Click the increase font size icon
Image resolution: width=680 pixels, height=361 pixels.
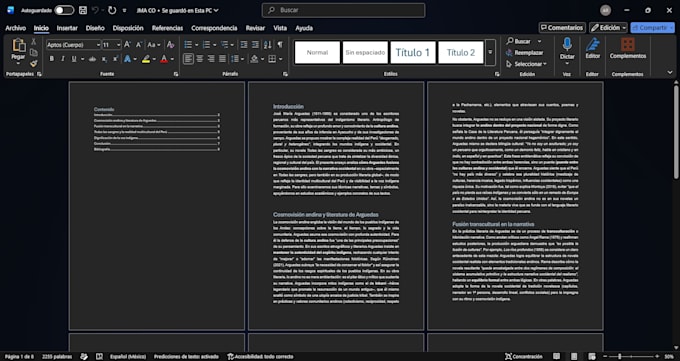point(128,45)
